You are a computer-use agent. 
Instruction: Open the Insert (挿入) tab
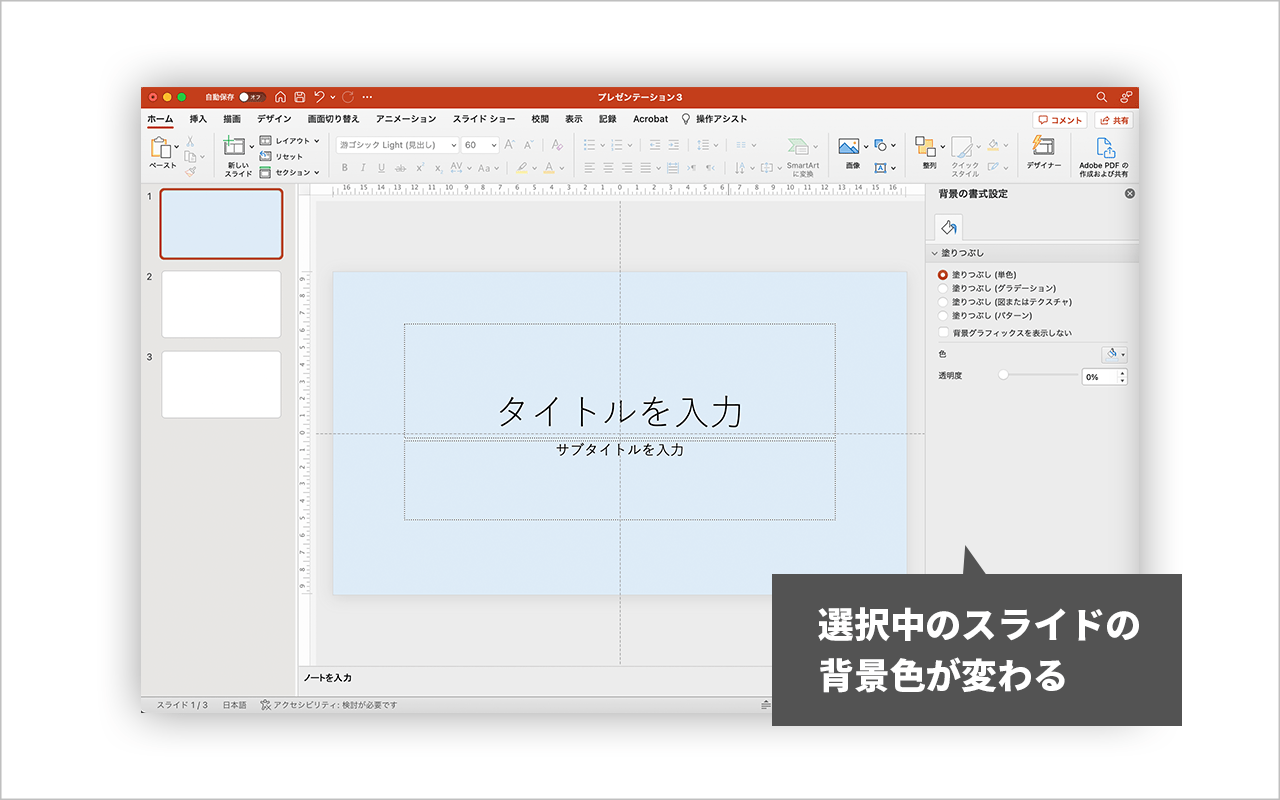[x=198, y=119]
